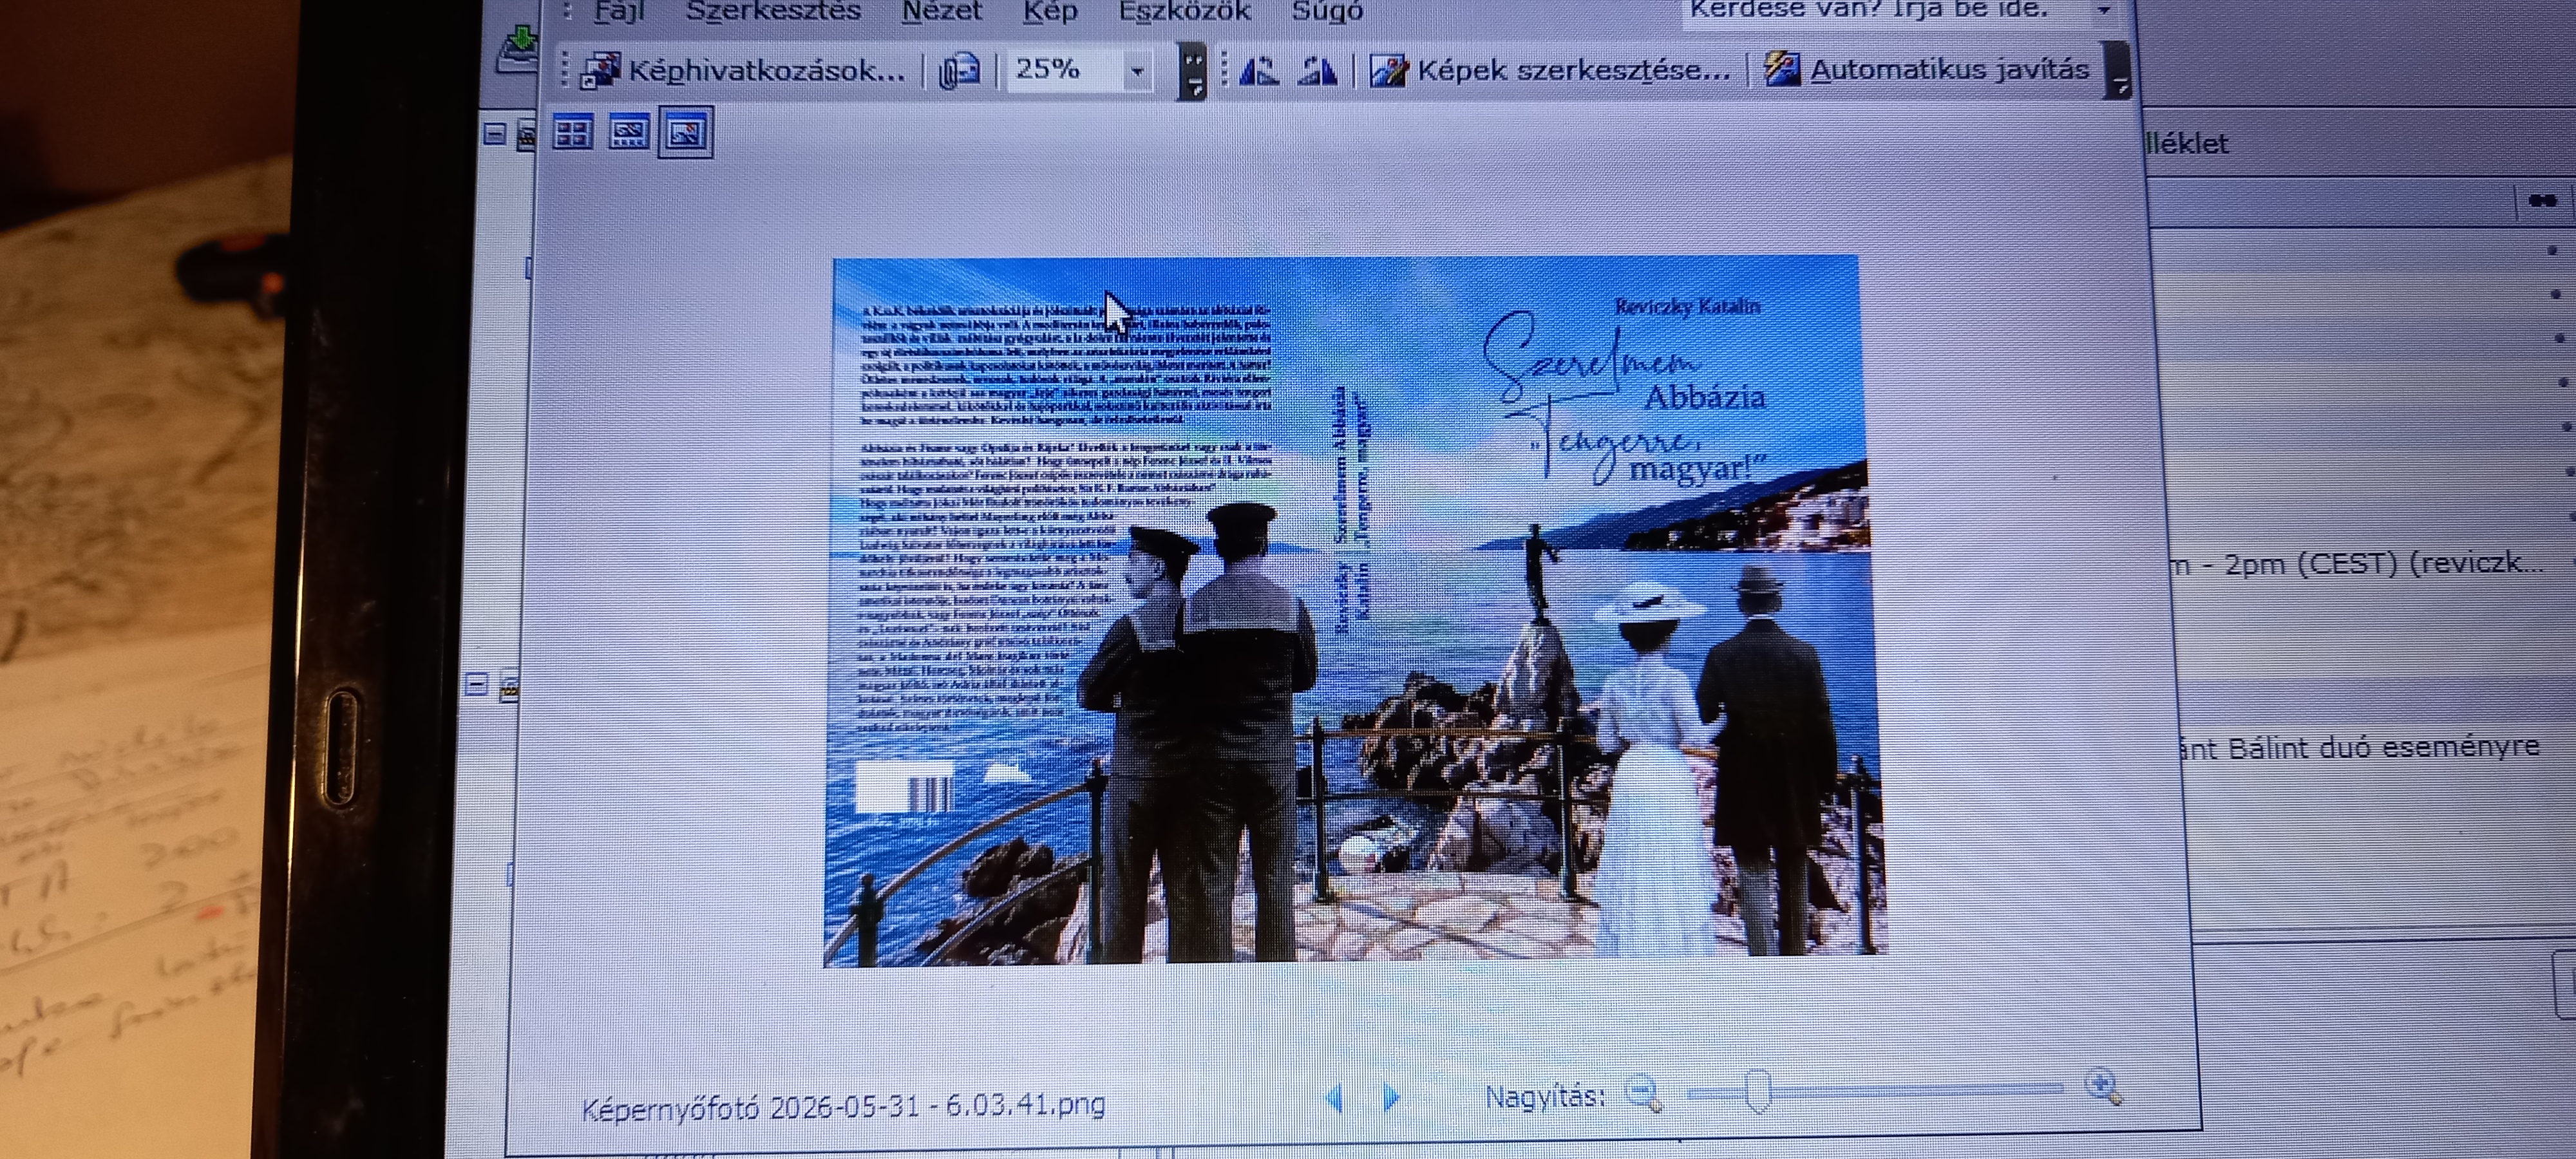Open toolbar options after Automatikus javítás
This screenshot has height=1159, width=2576.
(x=2118, y=70)
